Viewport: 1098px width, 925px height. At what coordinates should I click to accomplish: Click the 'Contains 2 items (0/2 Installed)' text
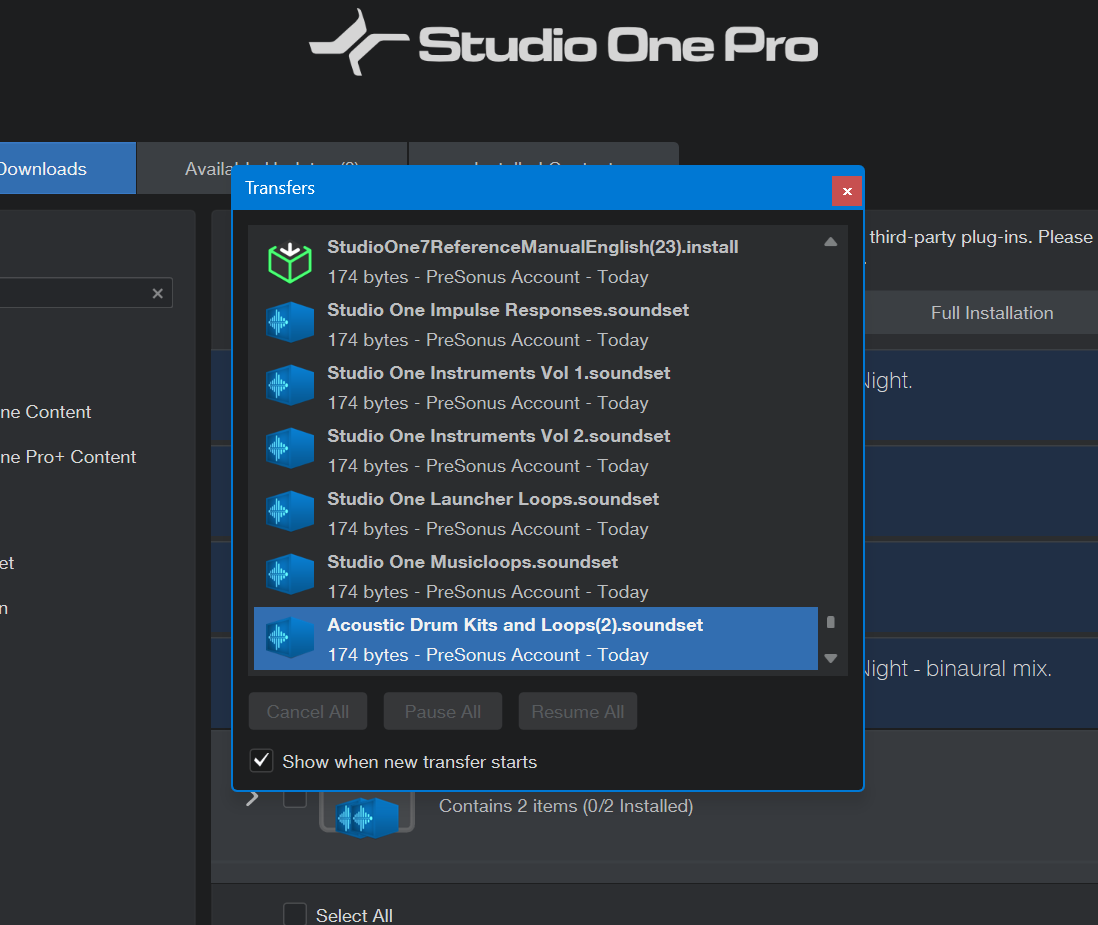[x=566, y=806]
